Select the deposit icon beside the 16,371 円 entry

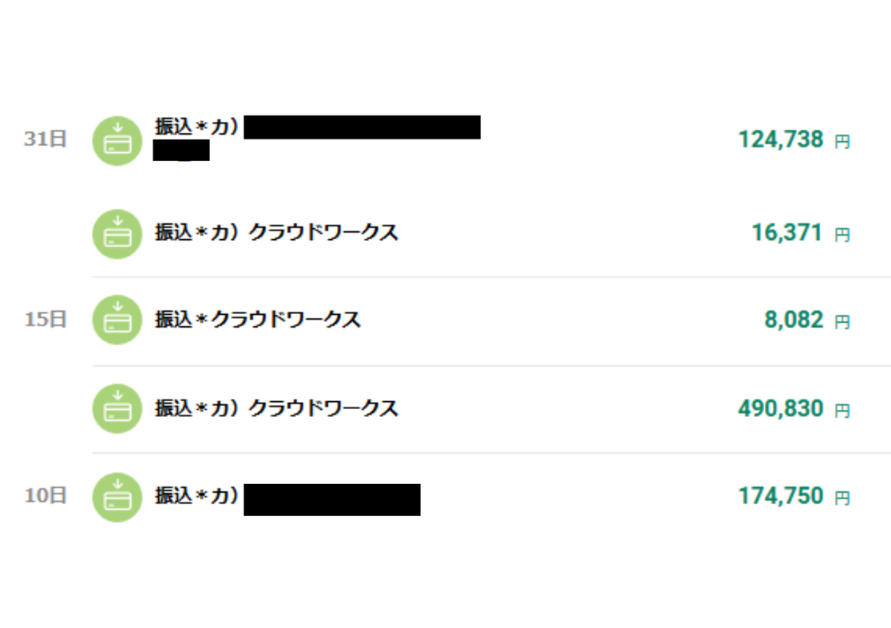click(x=118, y=234)
